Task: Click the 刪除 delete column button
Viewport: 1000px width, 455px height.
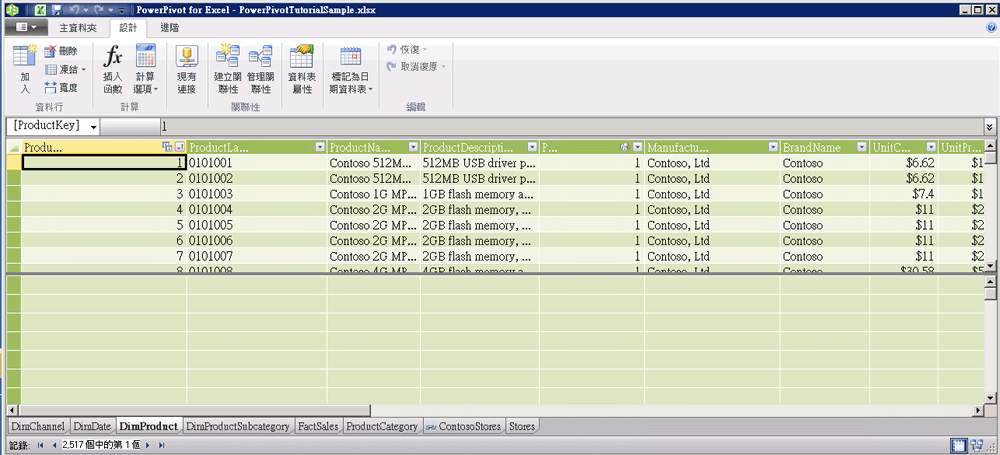Action: point(61,51)
